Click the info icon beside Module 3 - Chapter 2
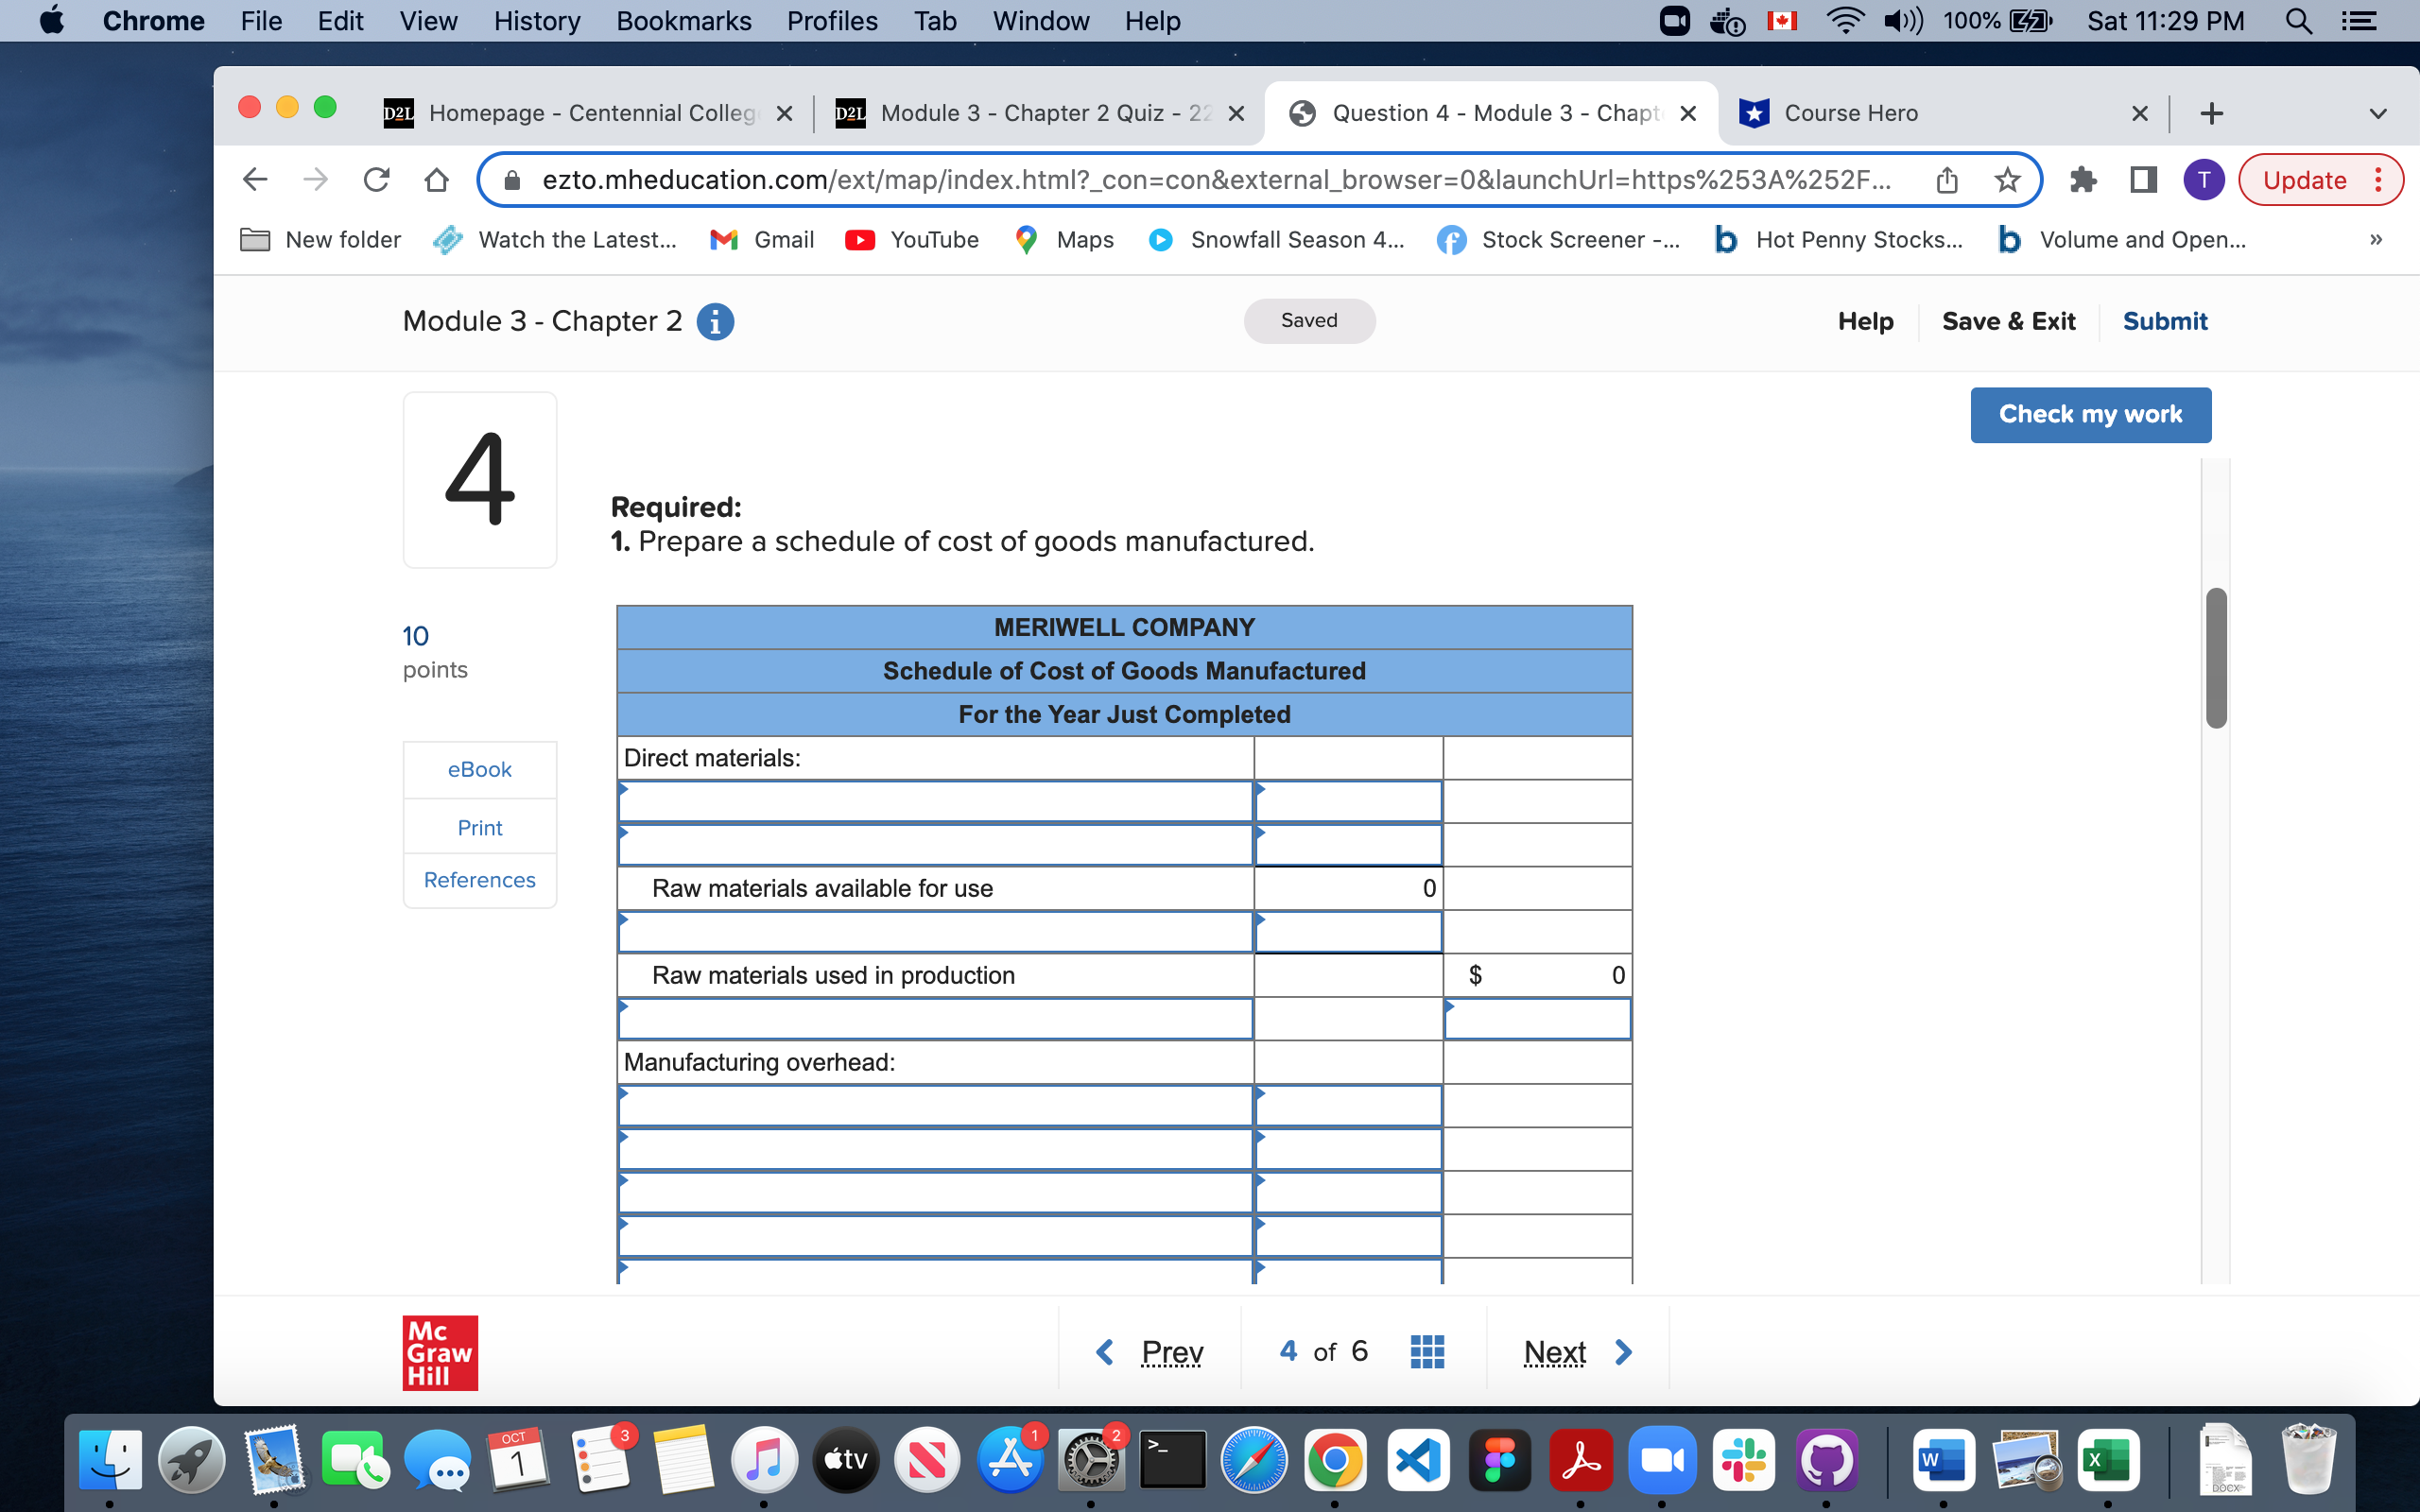This screenshot has width=2420, height=1512. [715, 321]
